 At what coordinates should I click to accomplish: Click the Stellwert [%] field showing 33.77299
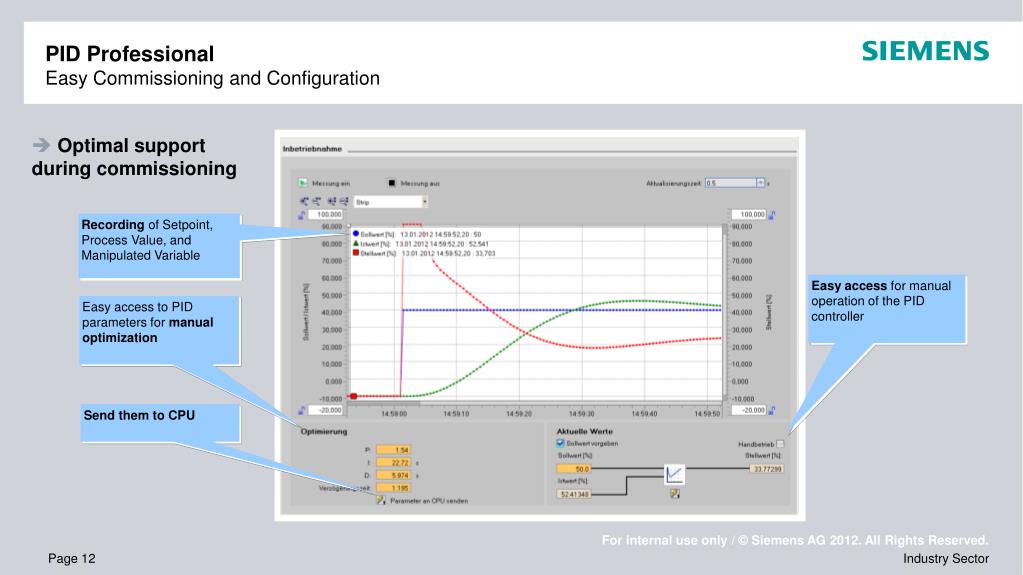click(x=767, y=469)
